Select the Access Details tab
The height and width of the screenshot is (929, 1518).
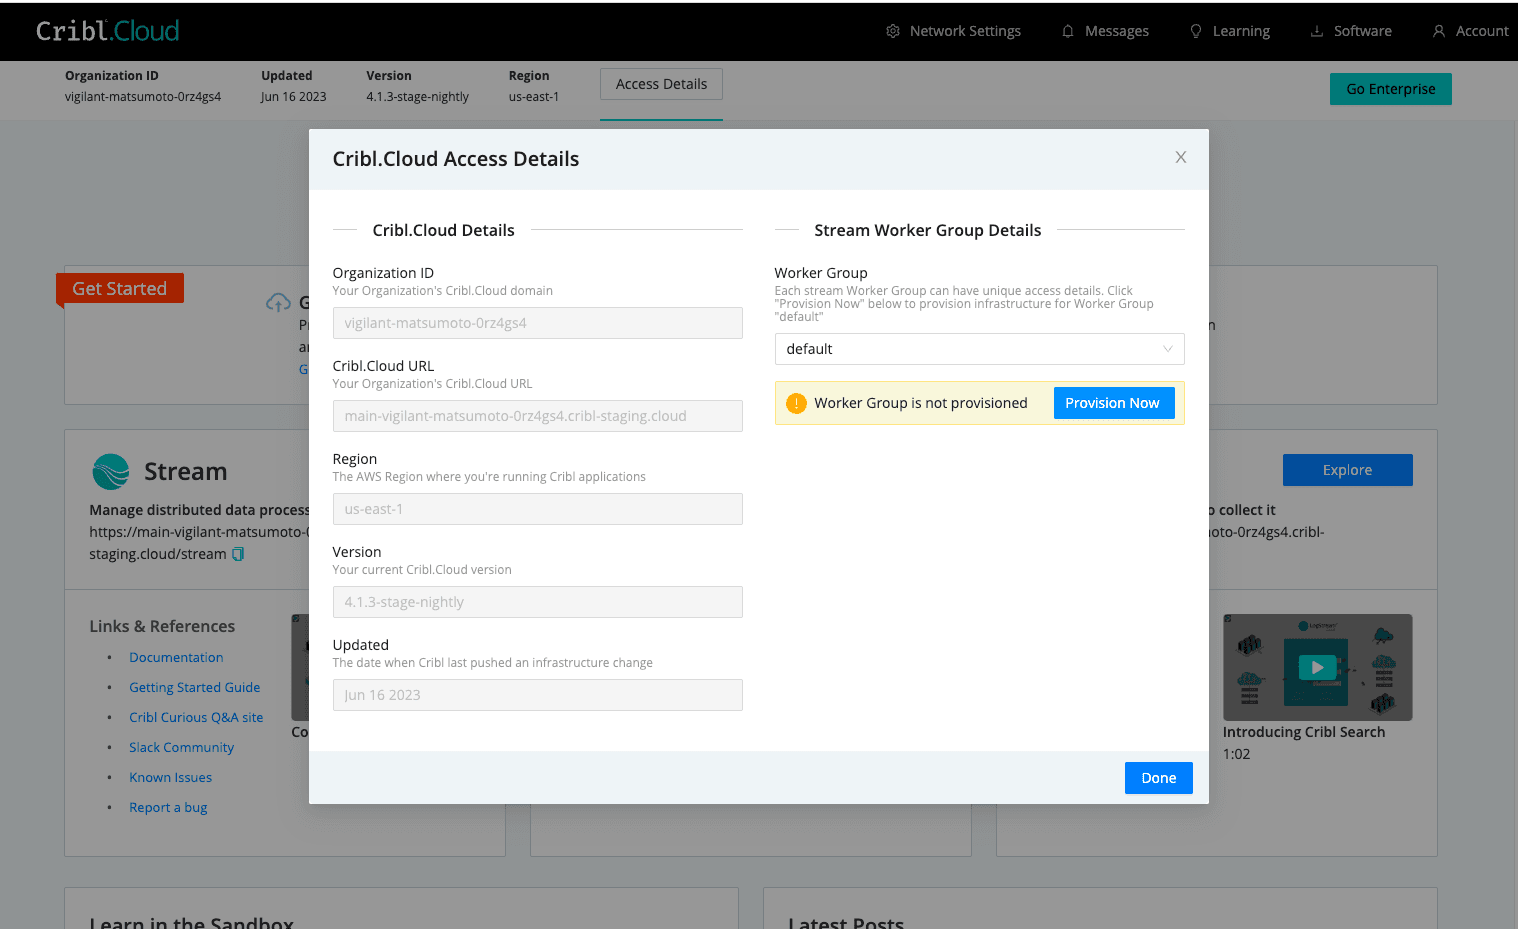tap(661, 84)
